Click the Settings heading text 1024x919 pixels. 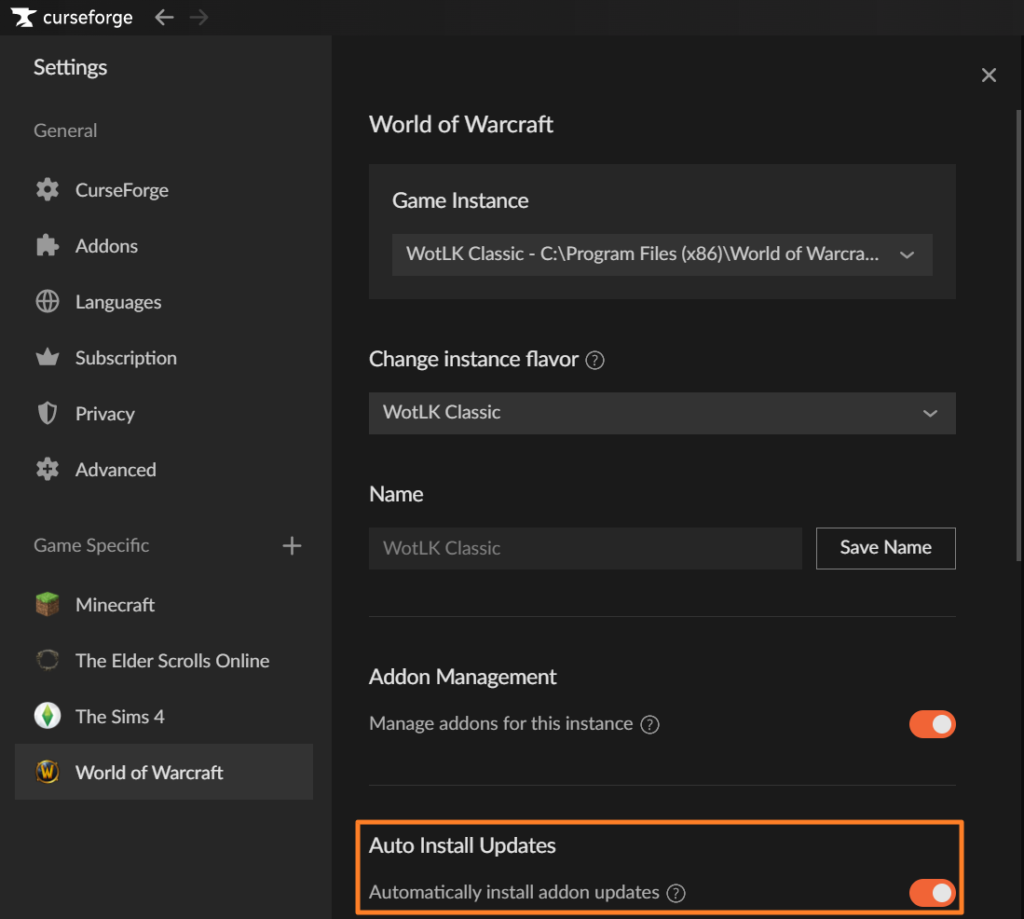pyautogui.click(x=71, y=67)
